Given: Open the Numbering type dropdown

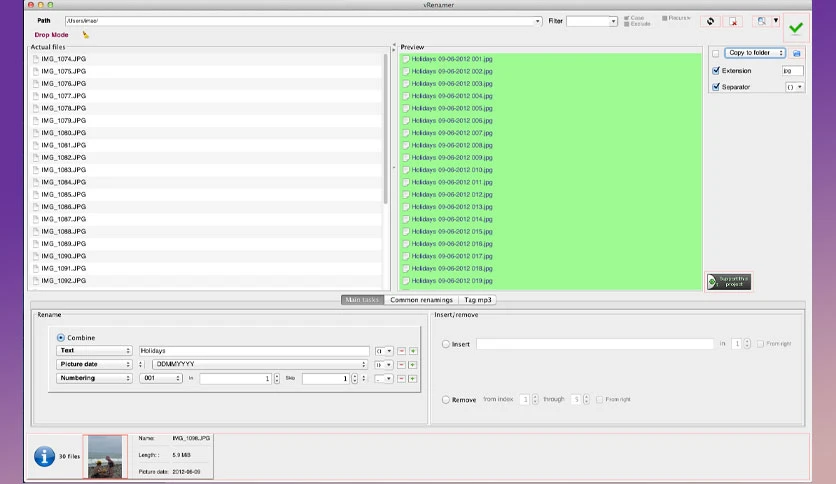Looking at the screenshot, I should coord(94,378).
